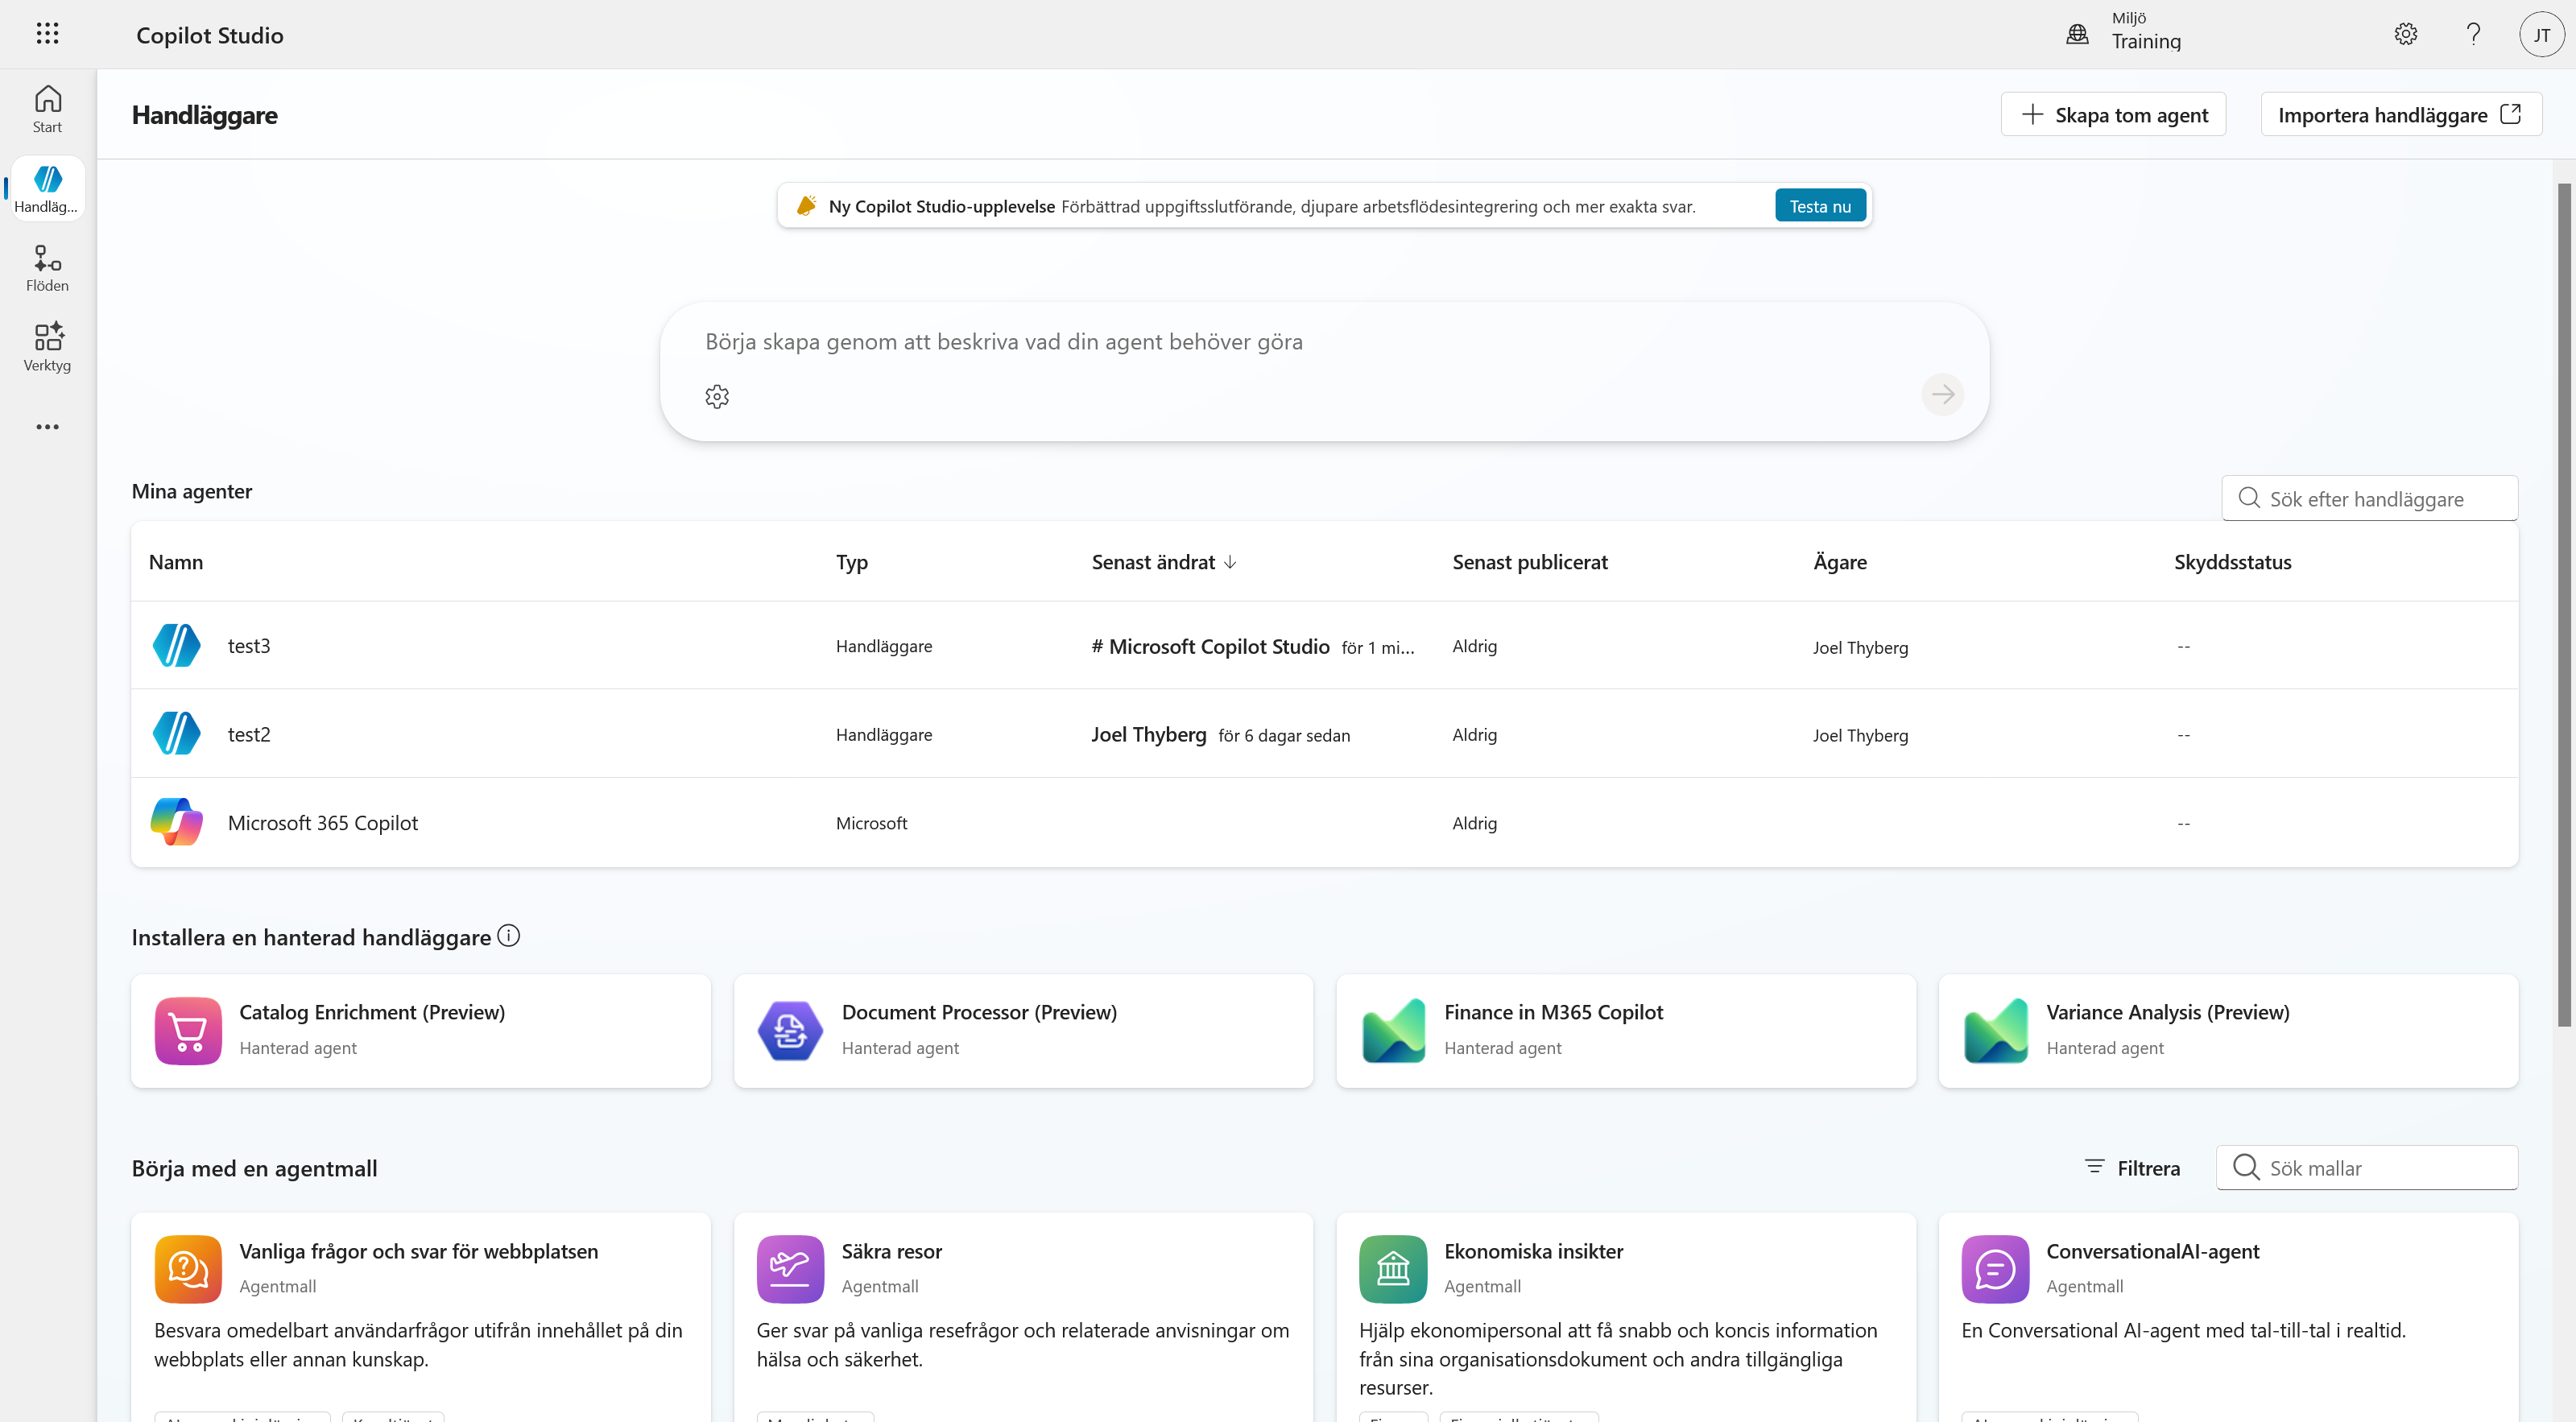Click the test3 agent icon
2576x1422 pixels.
[177, 645]
